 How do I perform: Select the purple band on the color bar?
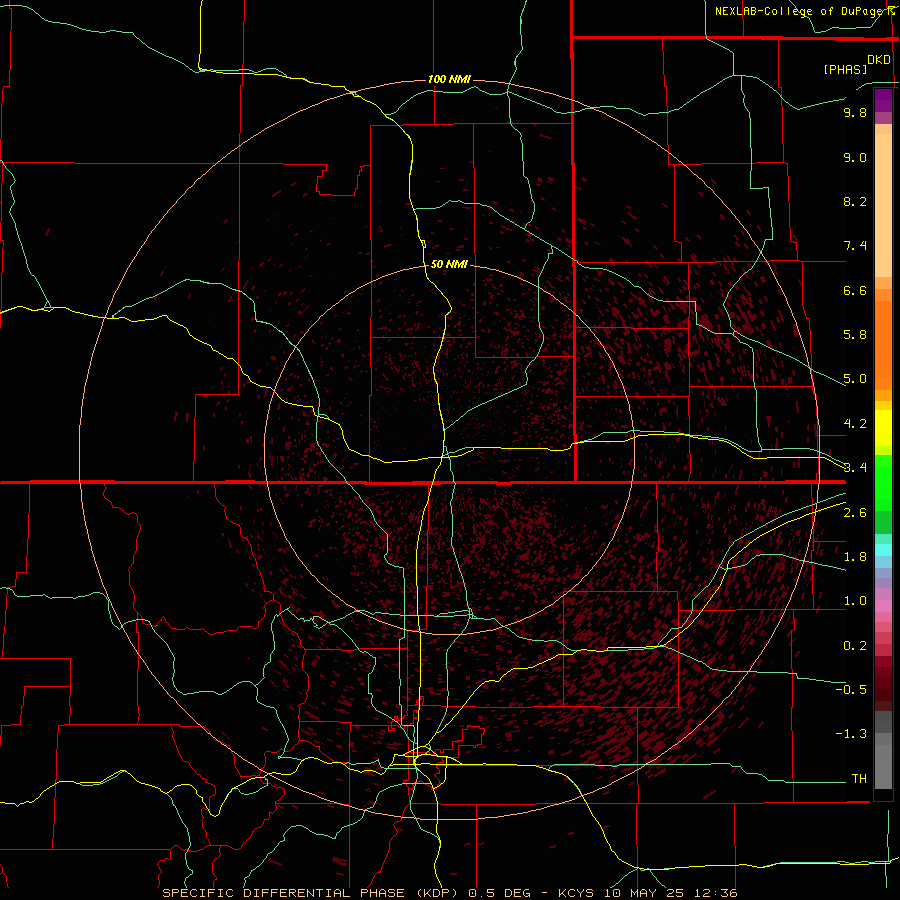(883, 101)
